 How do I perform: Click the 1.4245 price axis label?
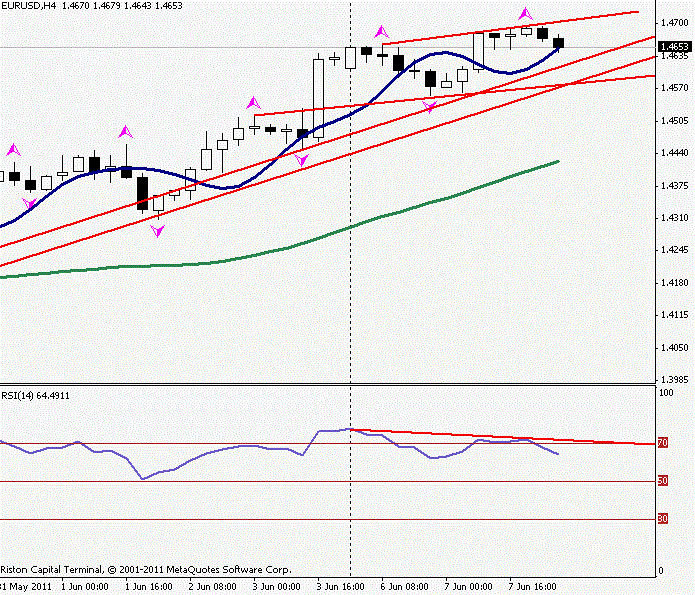(675, 250)
